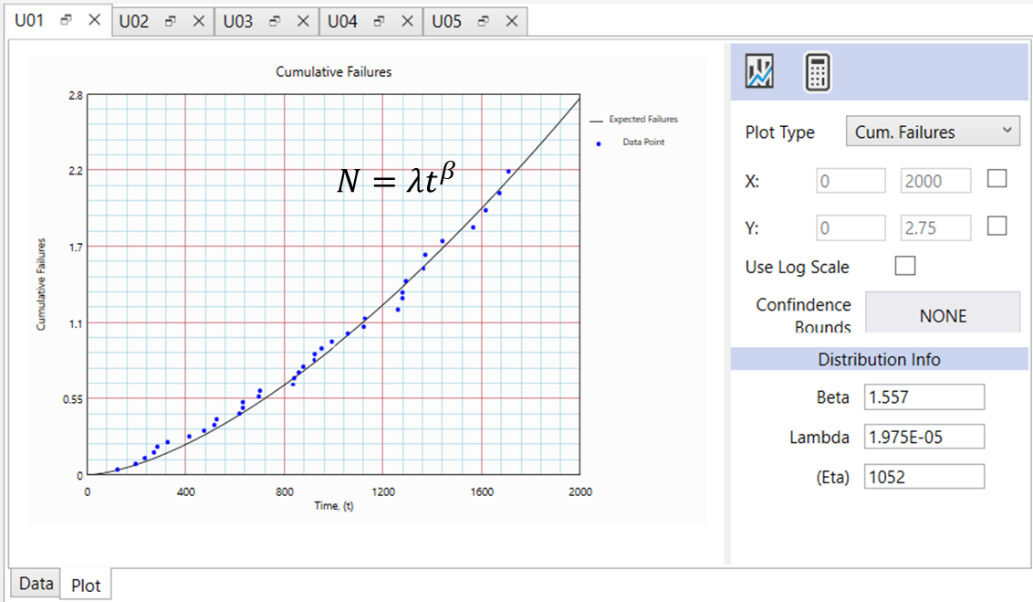This screenshot has height=602, width=1033.
Task: Enable the X axis limits checkbox
Action: click(996, 180)
